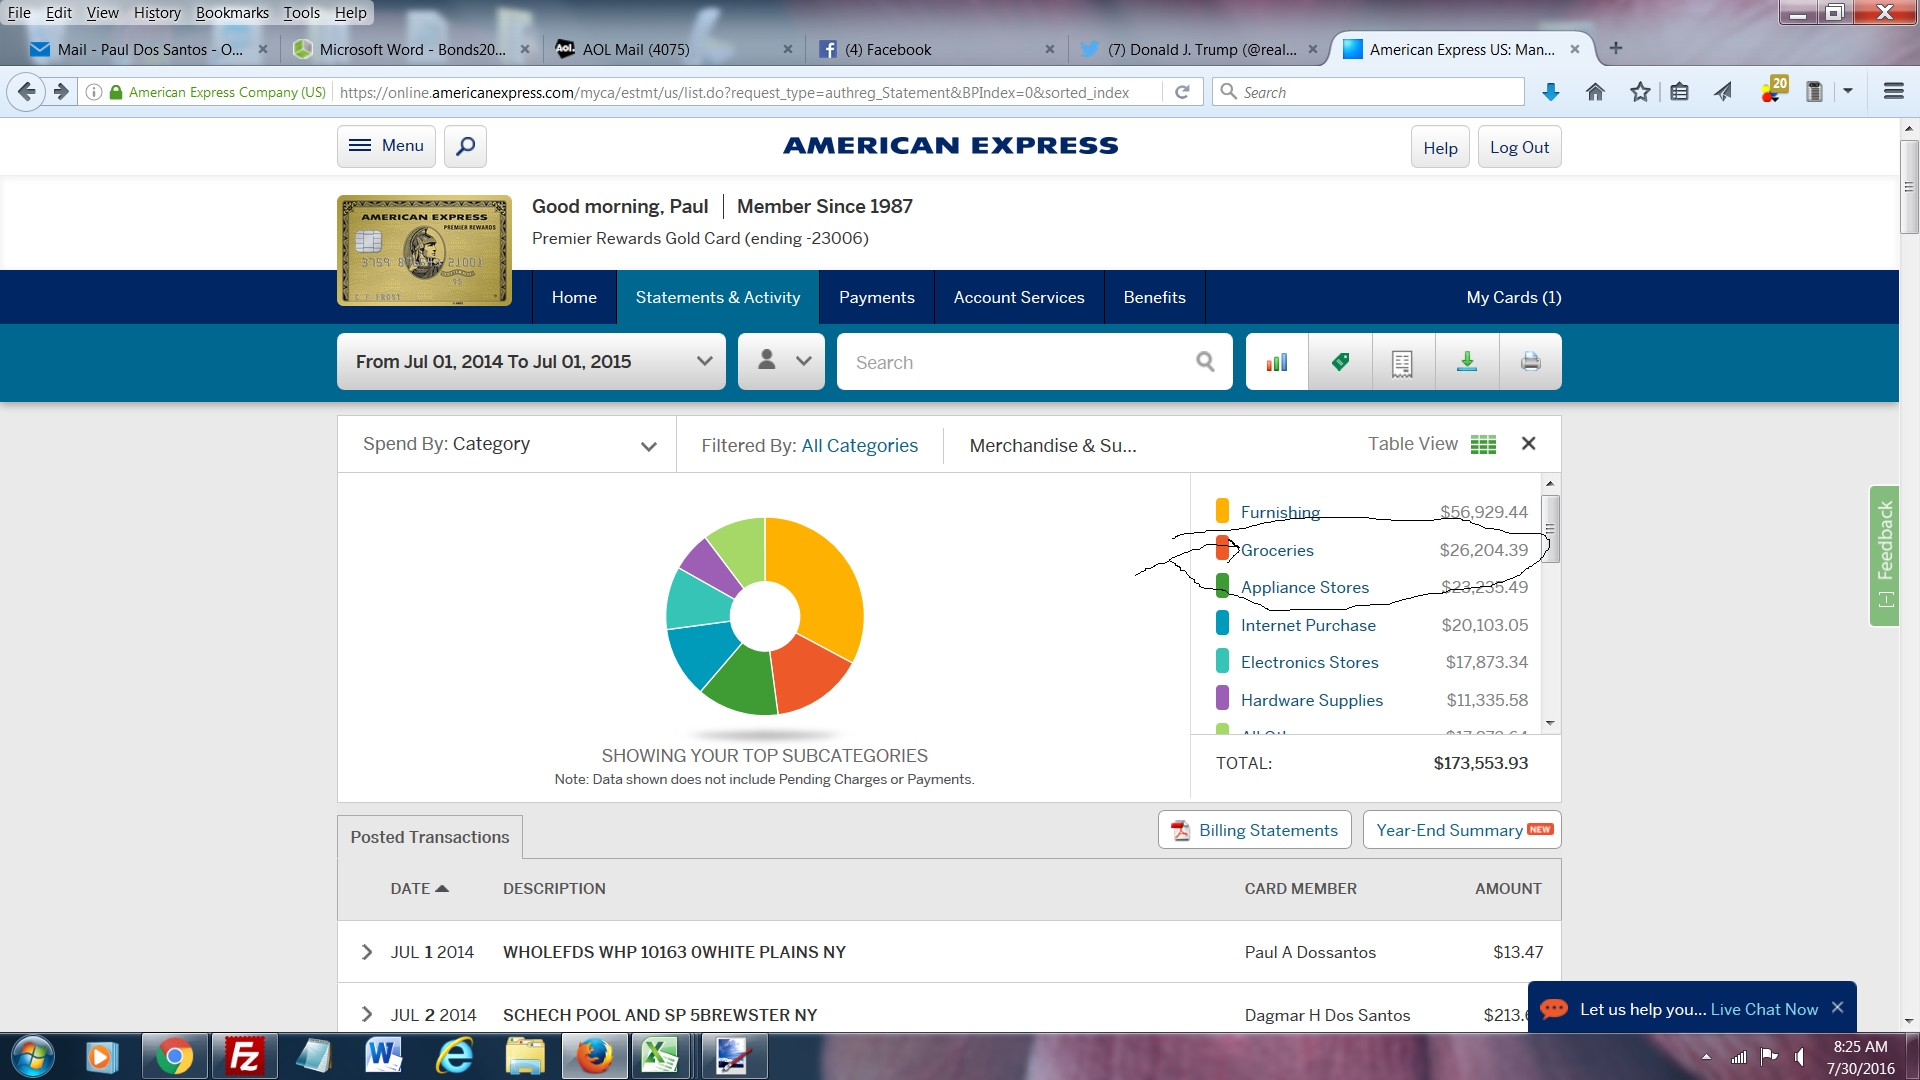
Task: Click the blue Internet Purchase swatch
Action: 1222,624
